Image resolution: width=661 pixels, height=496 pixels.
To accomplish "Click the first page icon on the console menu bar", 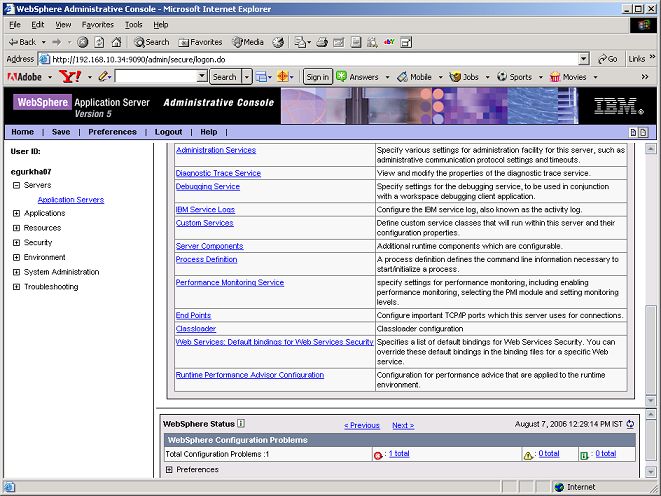I will click(633, 132).
